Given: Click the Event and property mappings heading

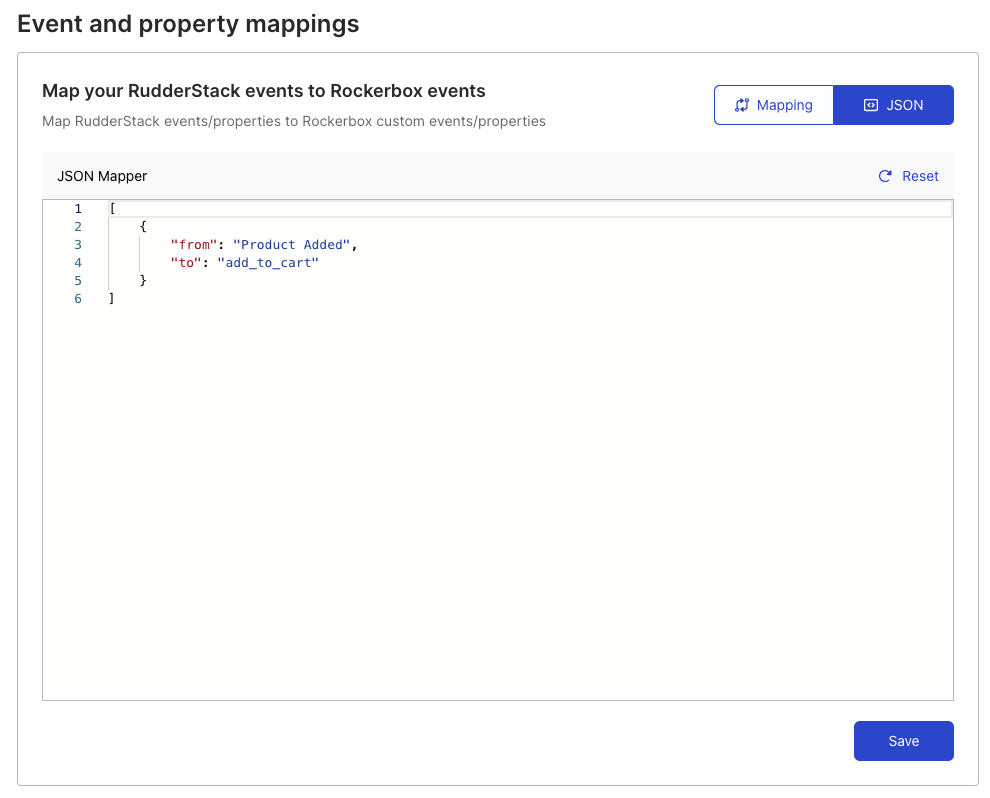Looking at the screenshot, I should [188, 24].
